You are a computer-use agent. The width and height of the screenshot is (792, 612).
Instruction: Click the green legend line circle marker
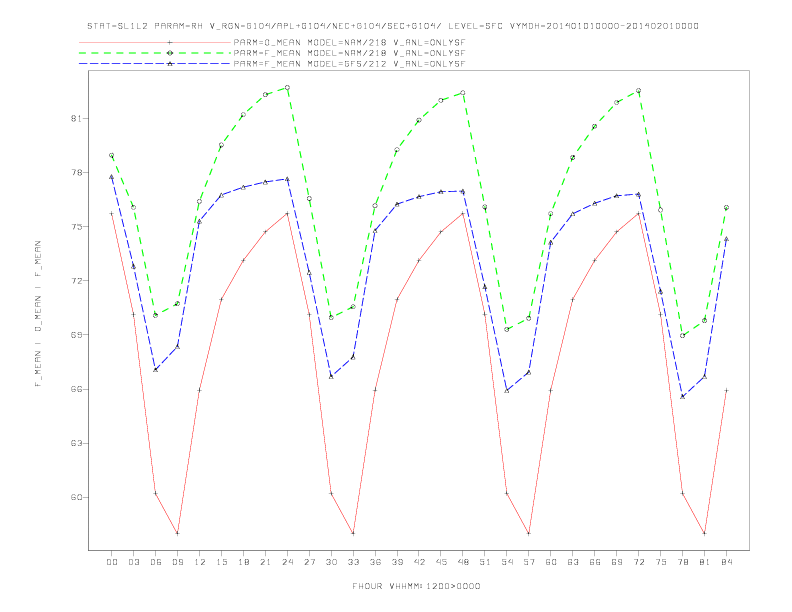170,53
